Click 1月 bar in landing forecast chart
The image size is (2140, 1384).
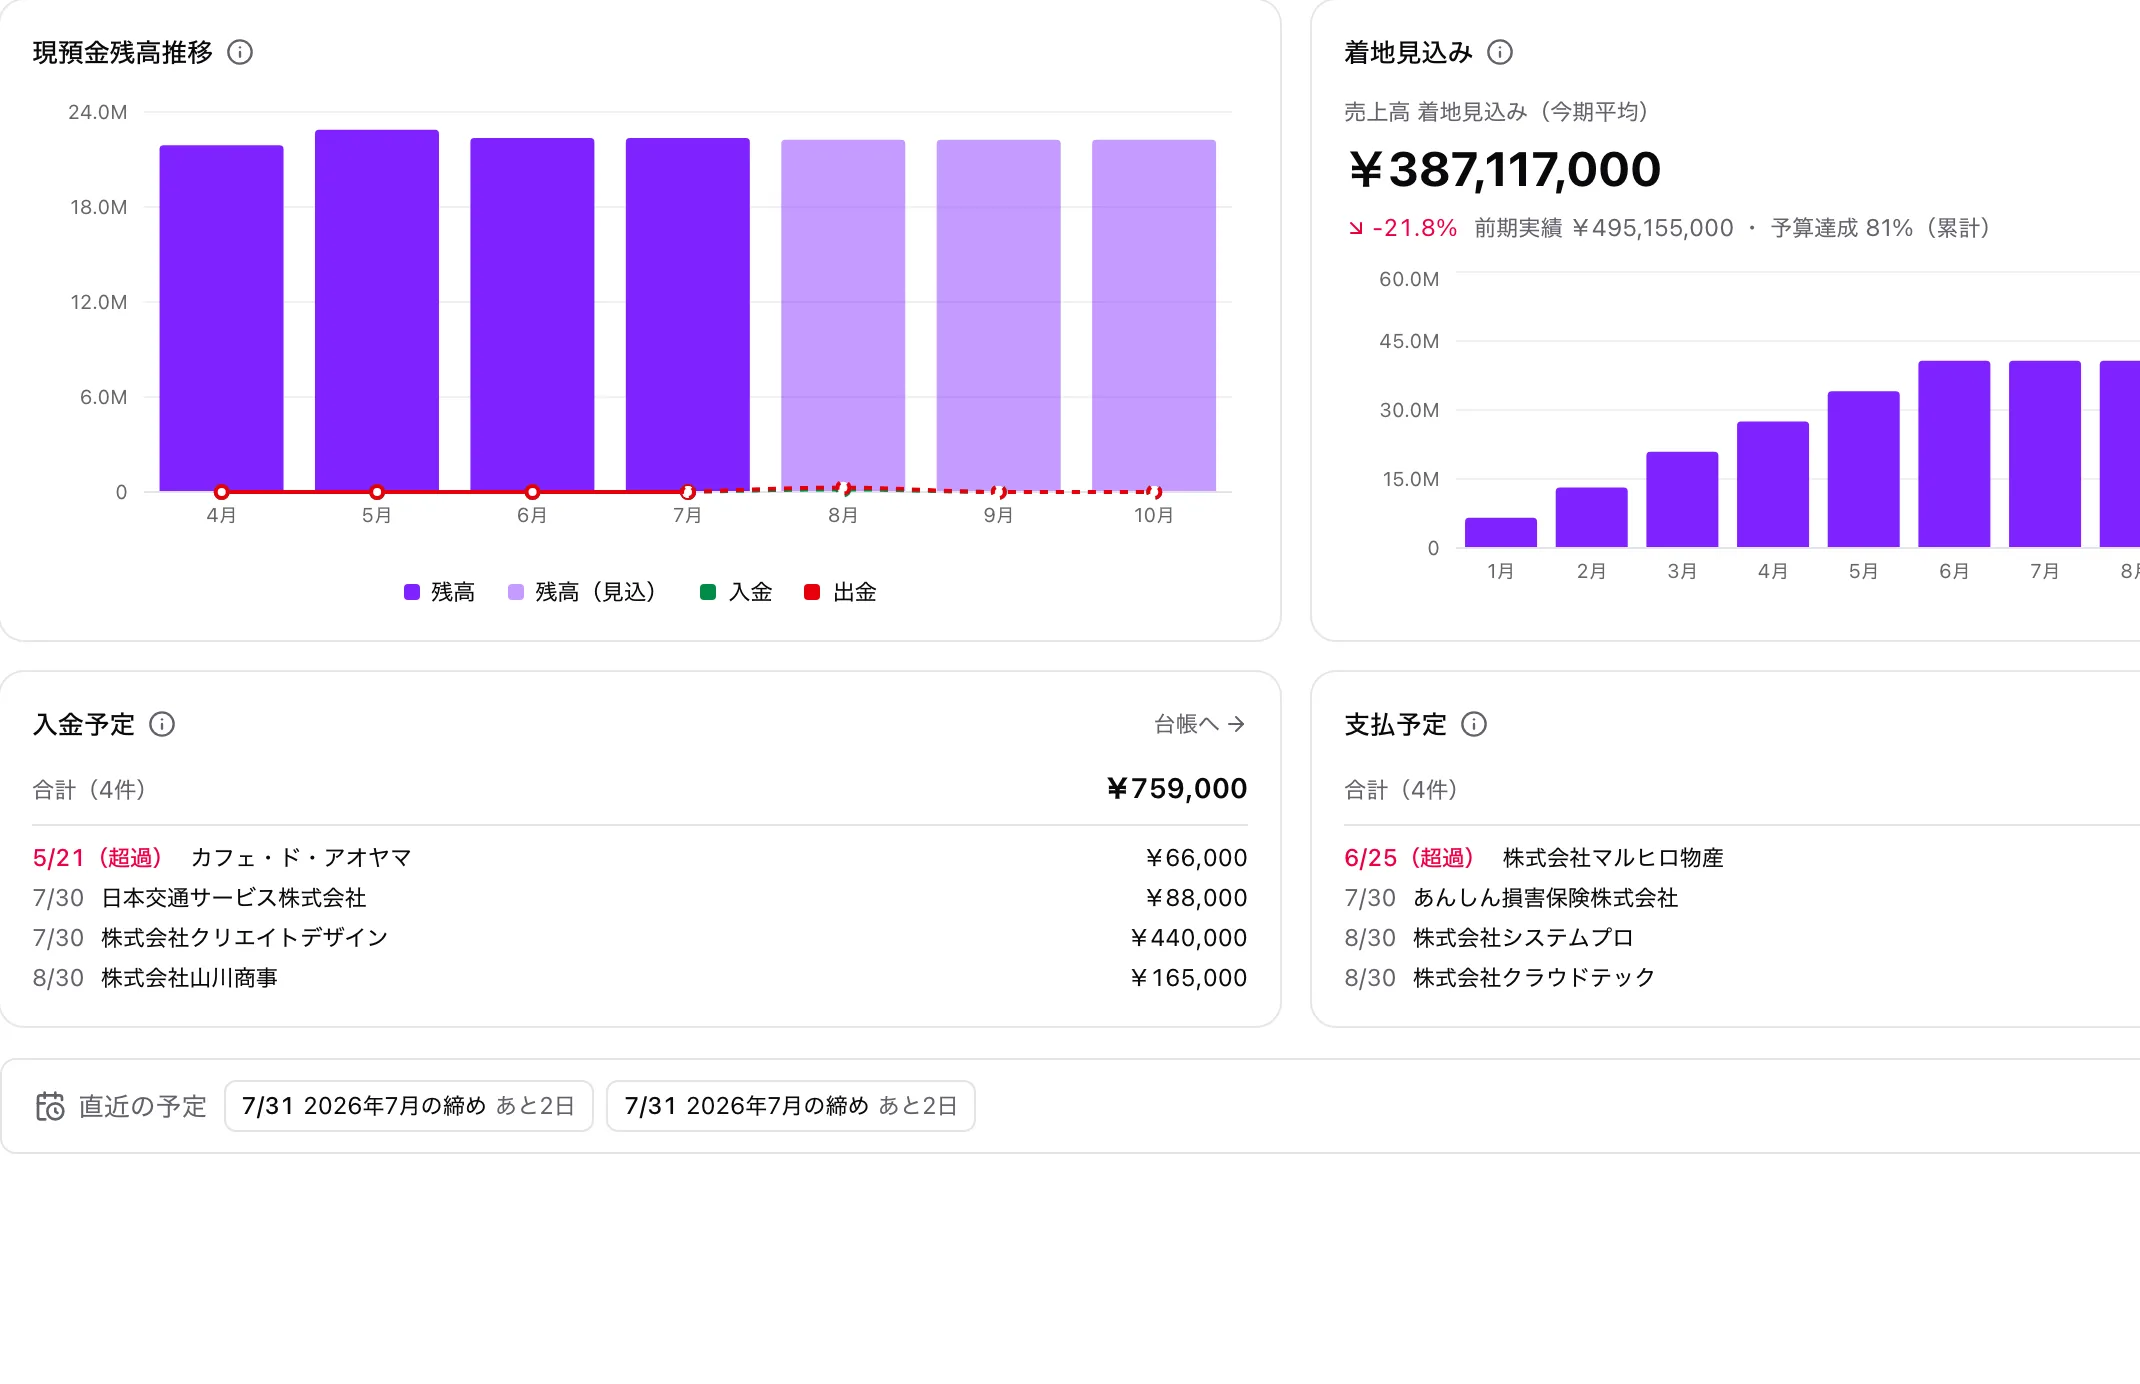[x=1501, y=532]
